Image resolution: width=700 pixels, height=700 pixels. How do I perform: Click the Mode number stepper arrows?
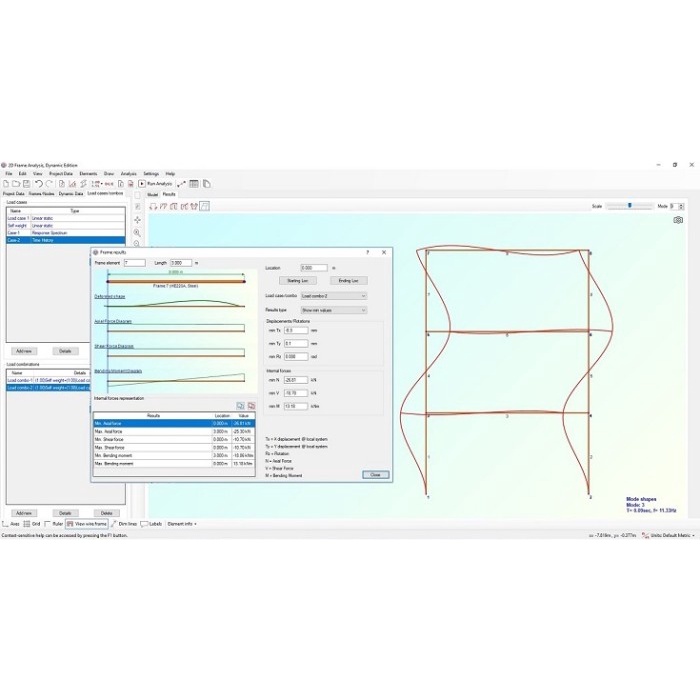click(x=681, y=206)
